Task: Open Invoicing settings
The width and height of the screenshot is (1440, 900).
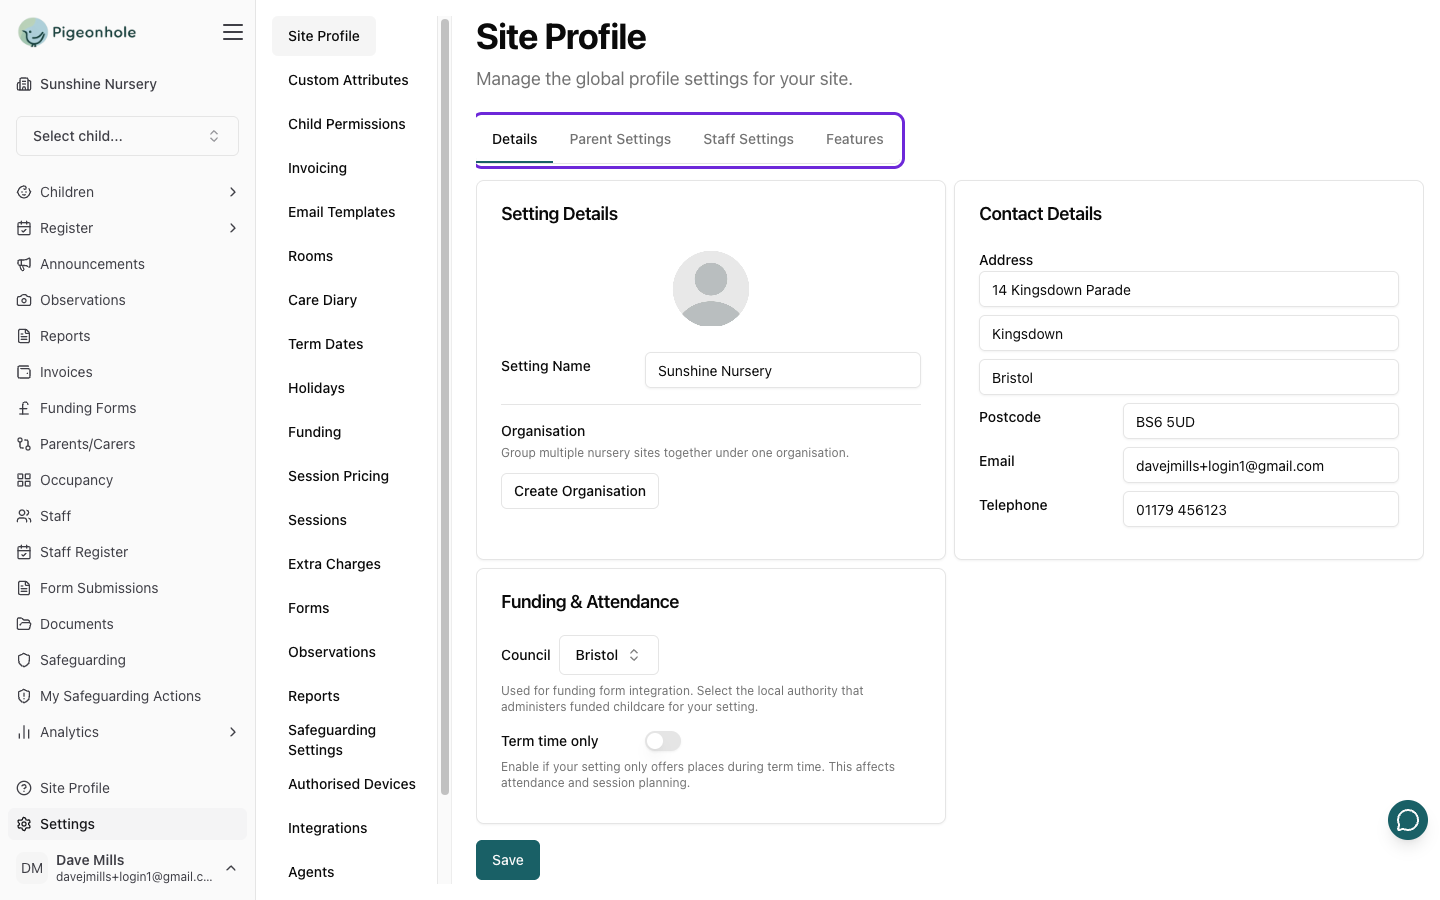Action: coord(317,168)
